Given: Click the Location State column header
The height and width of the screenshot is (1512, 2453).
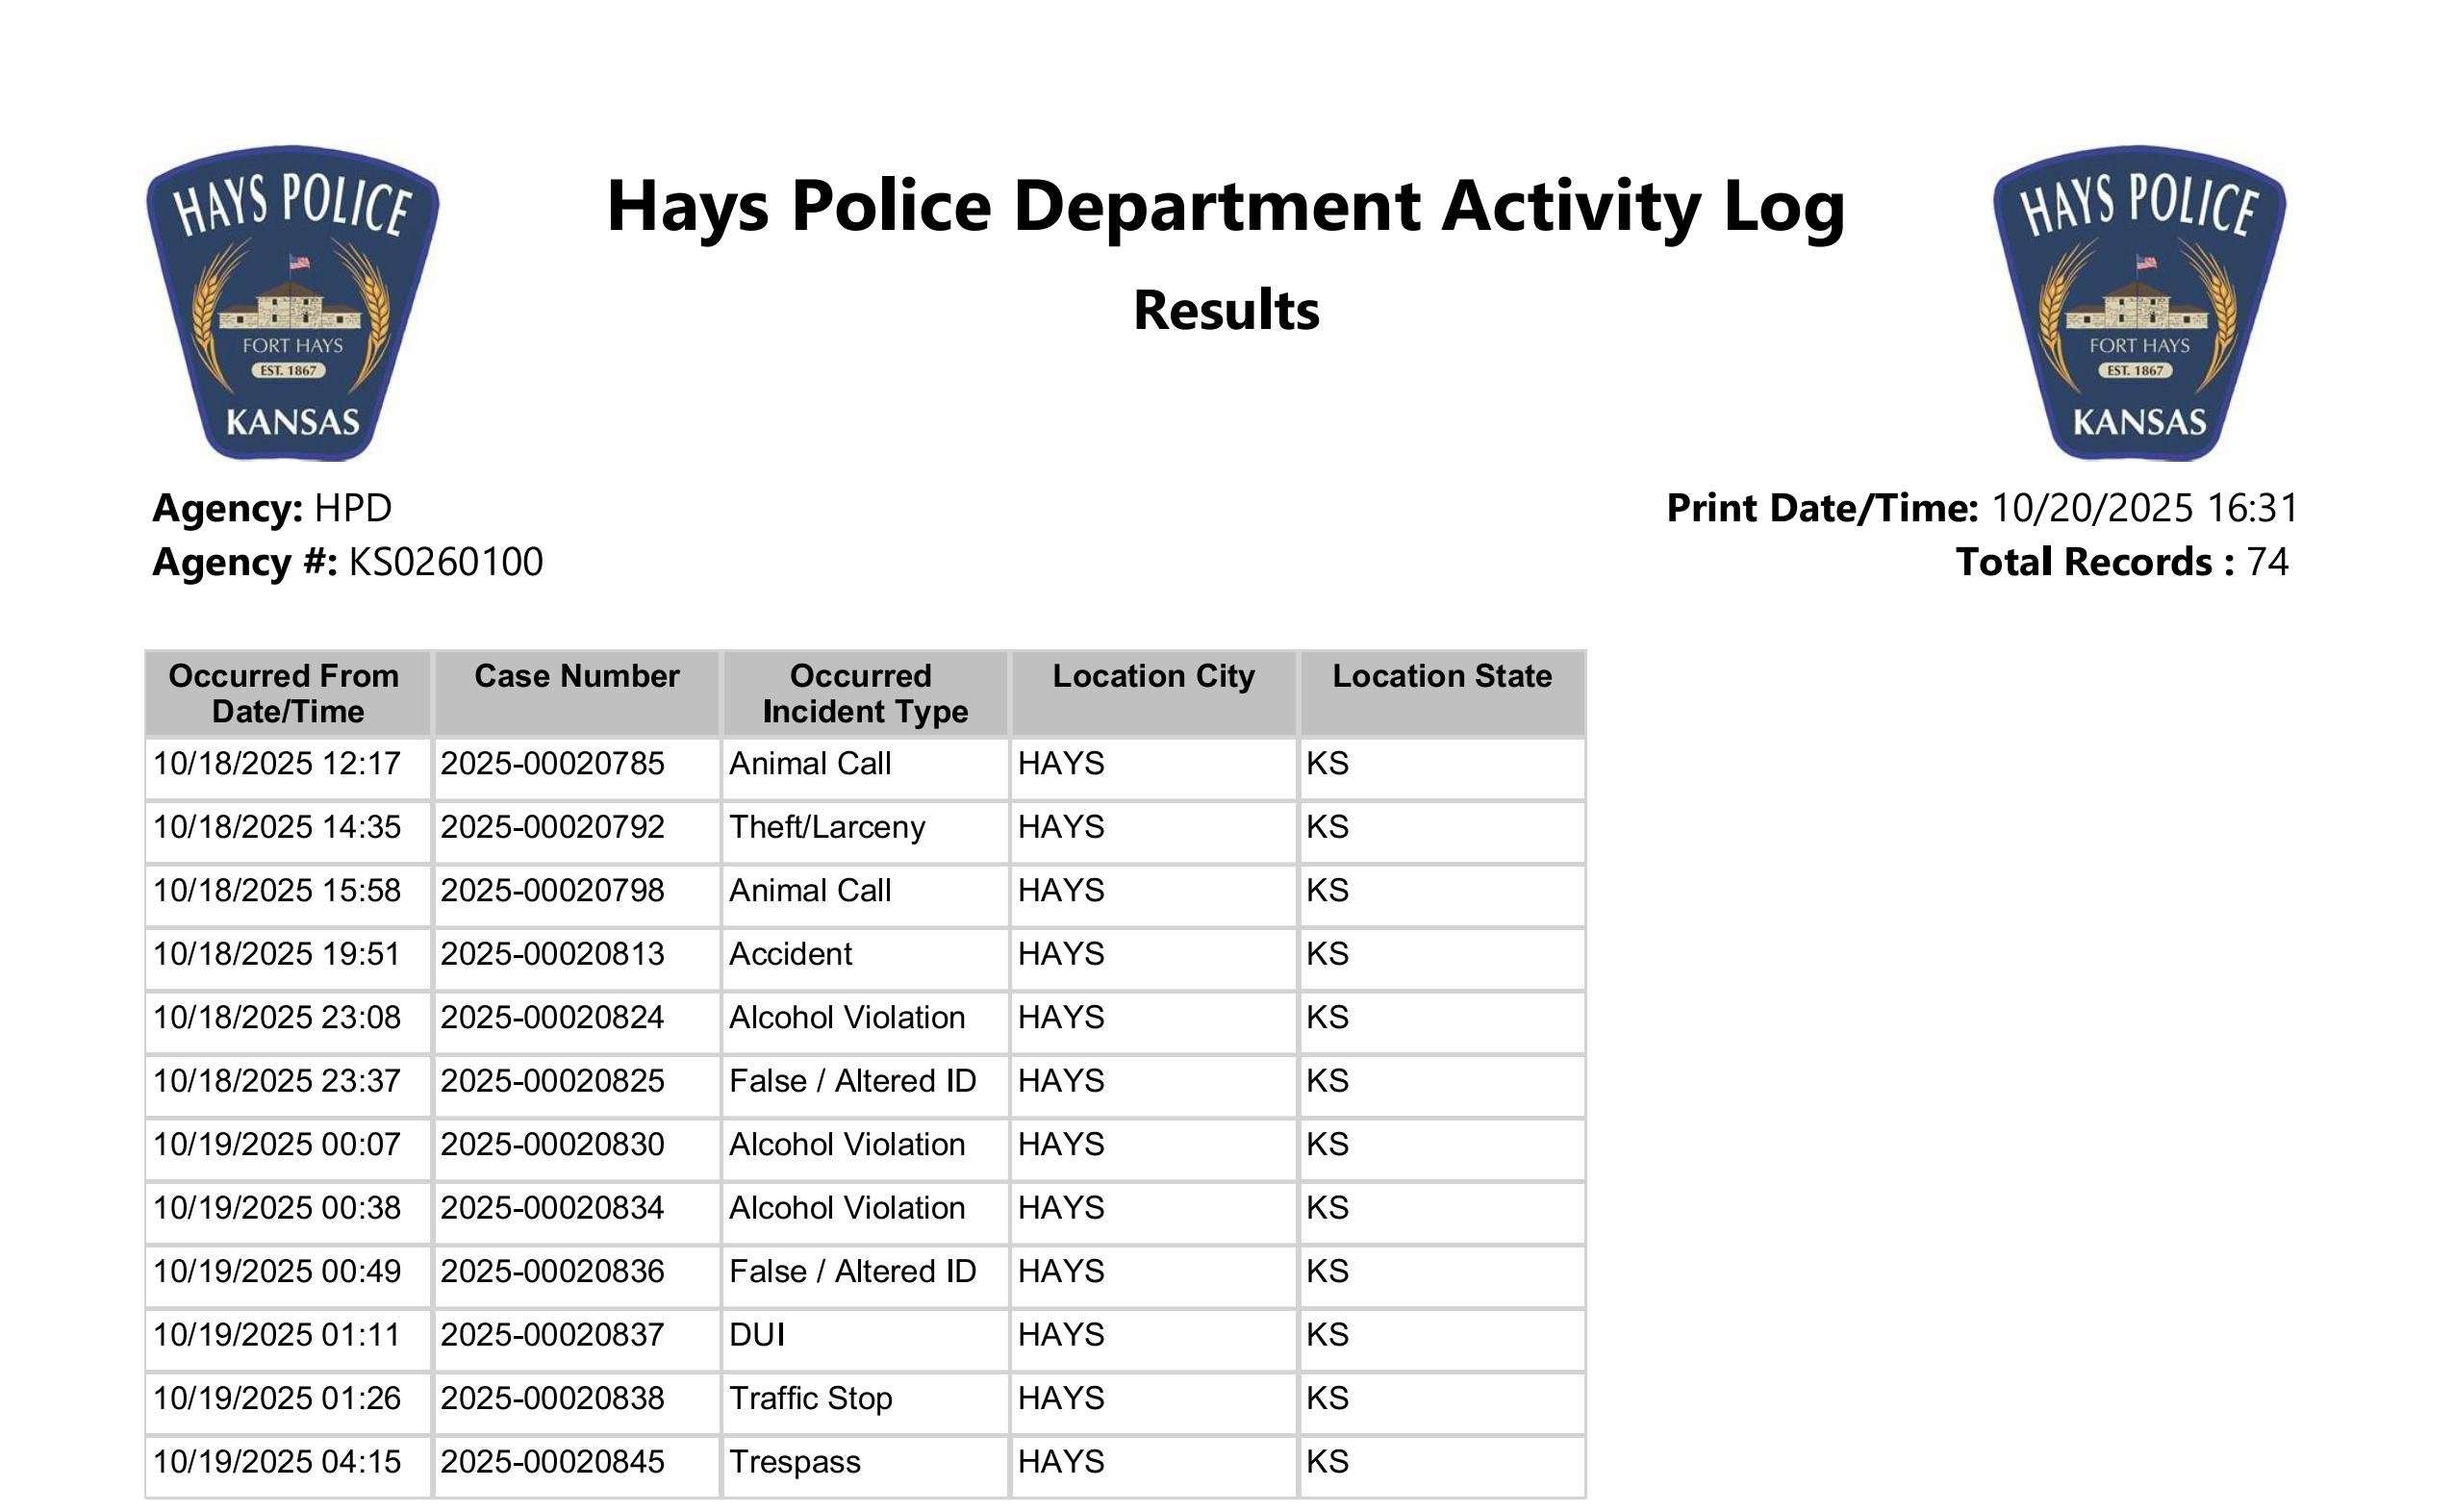Looking at the screenshot, I should pyautogui.click(x=1441, y=677).
